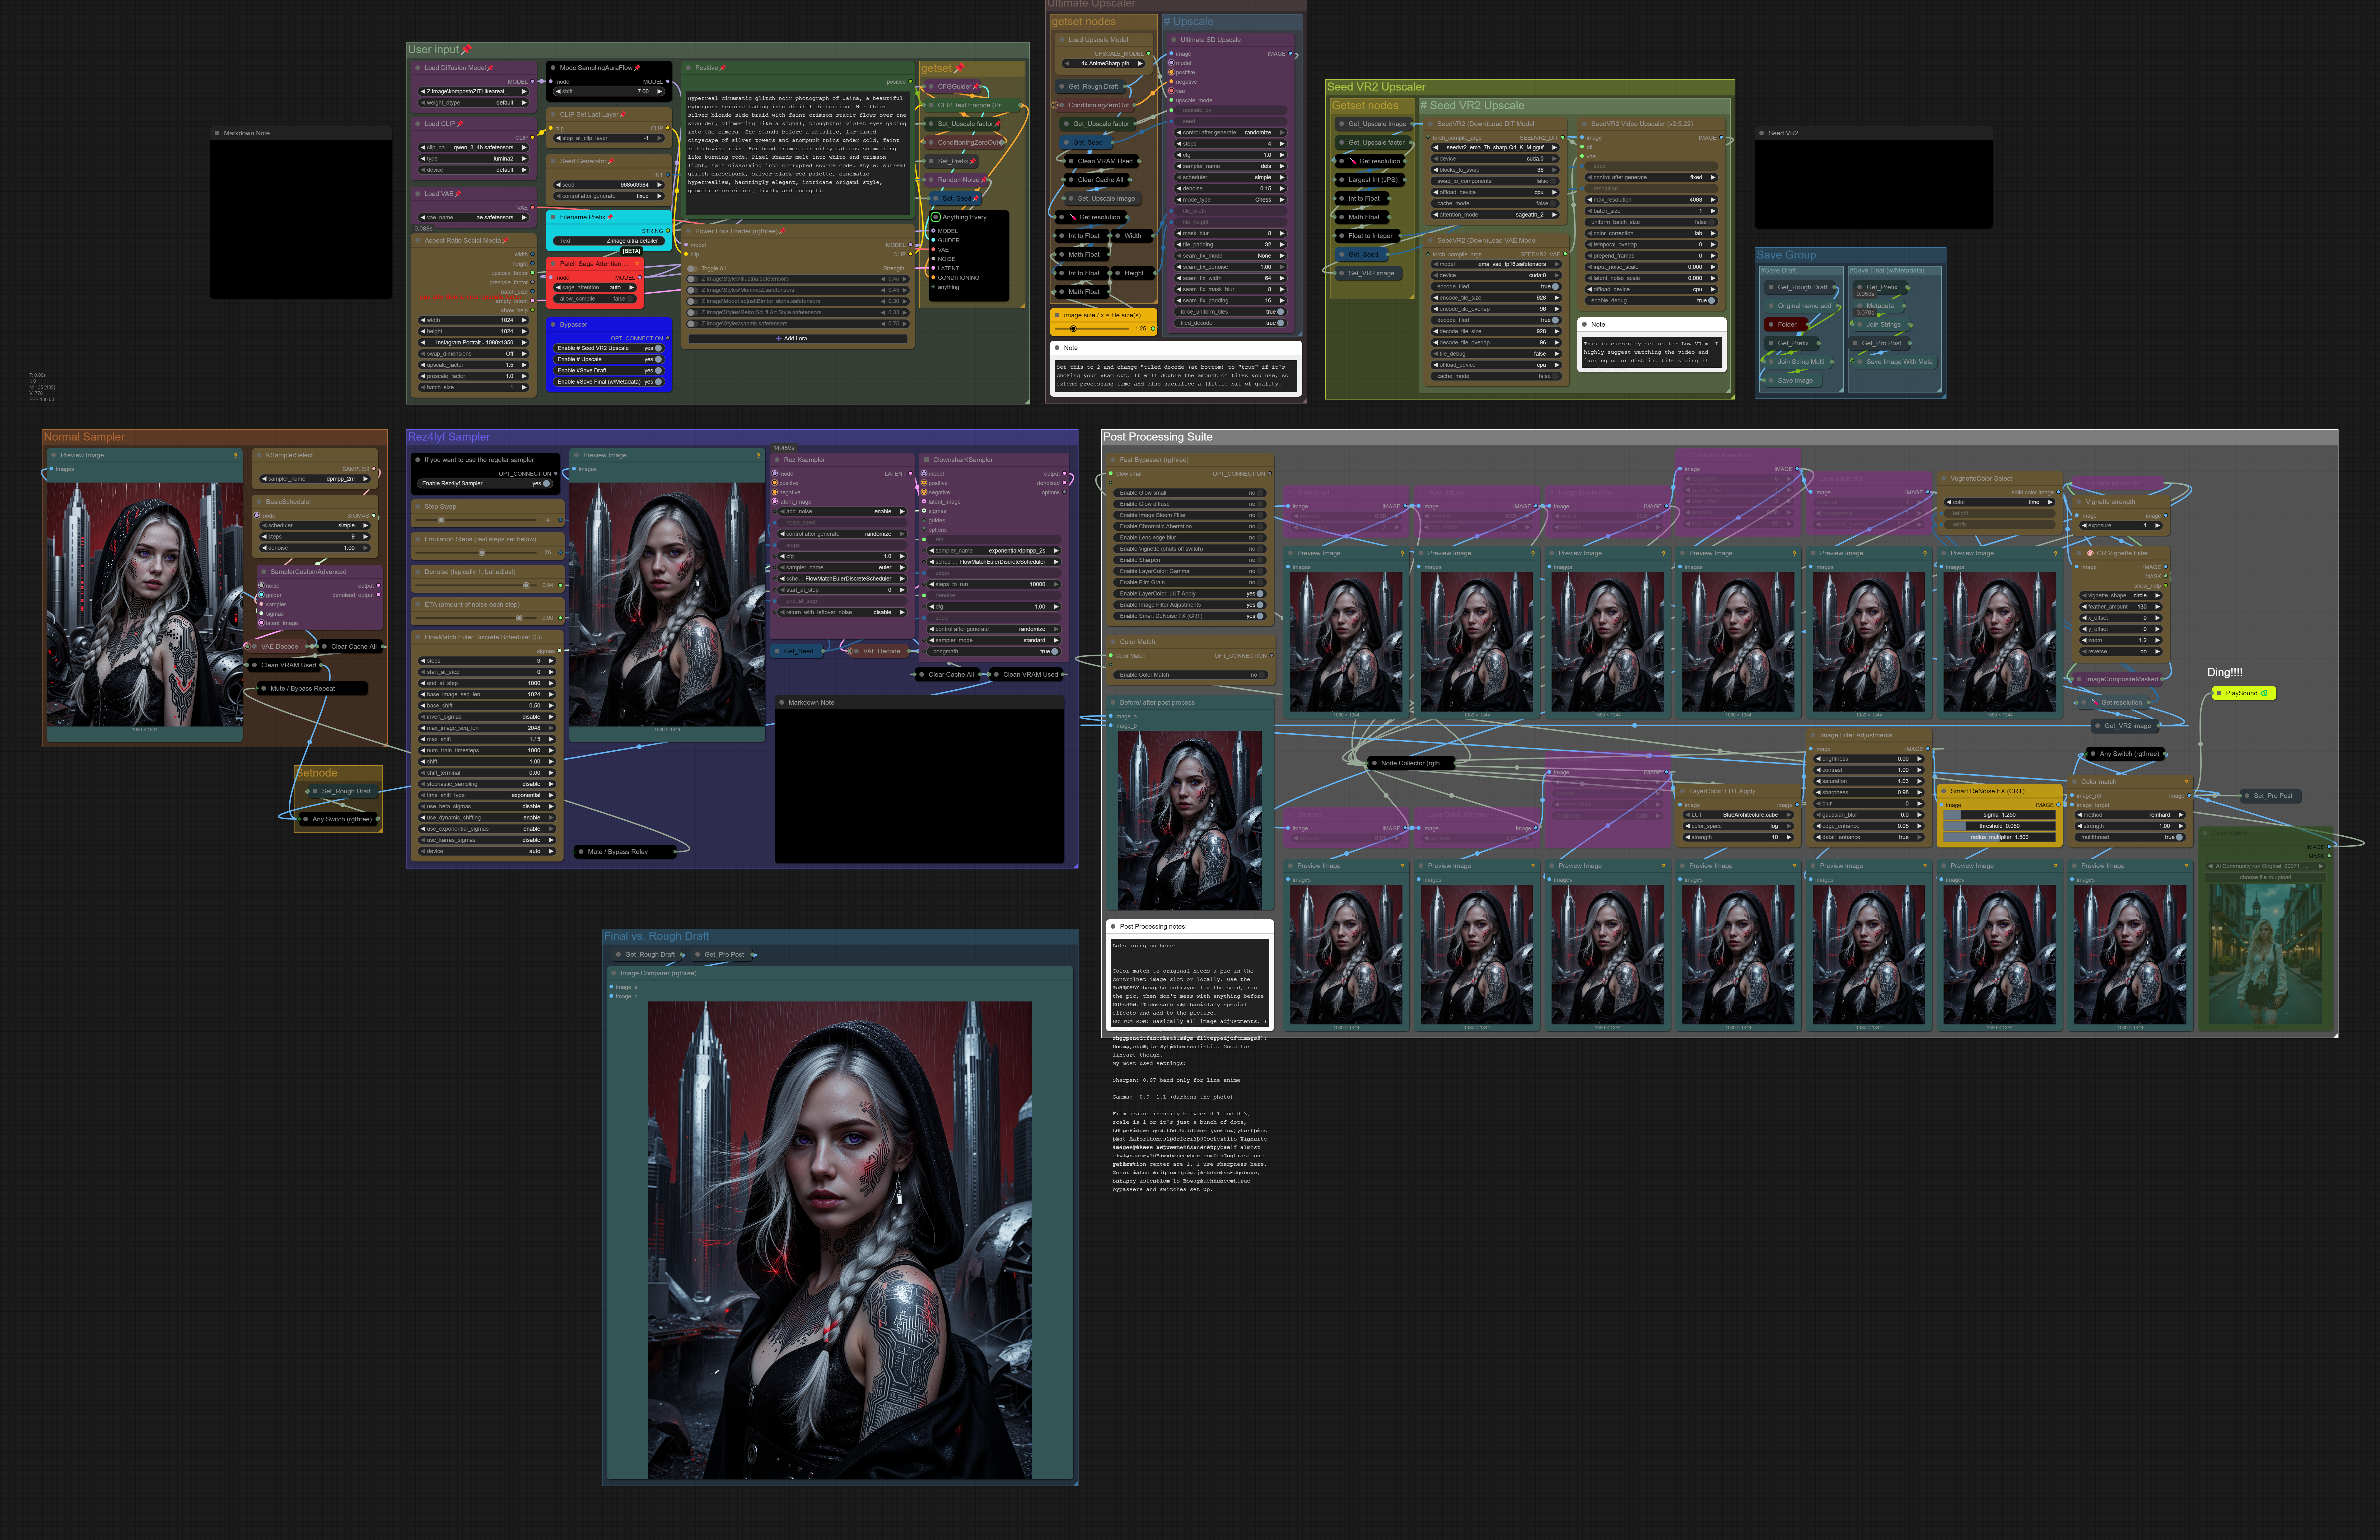Collapse the Seed Generator node via its dot

(x=553, y=161)
